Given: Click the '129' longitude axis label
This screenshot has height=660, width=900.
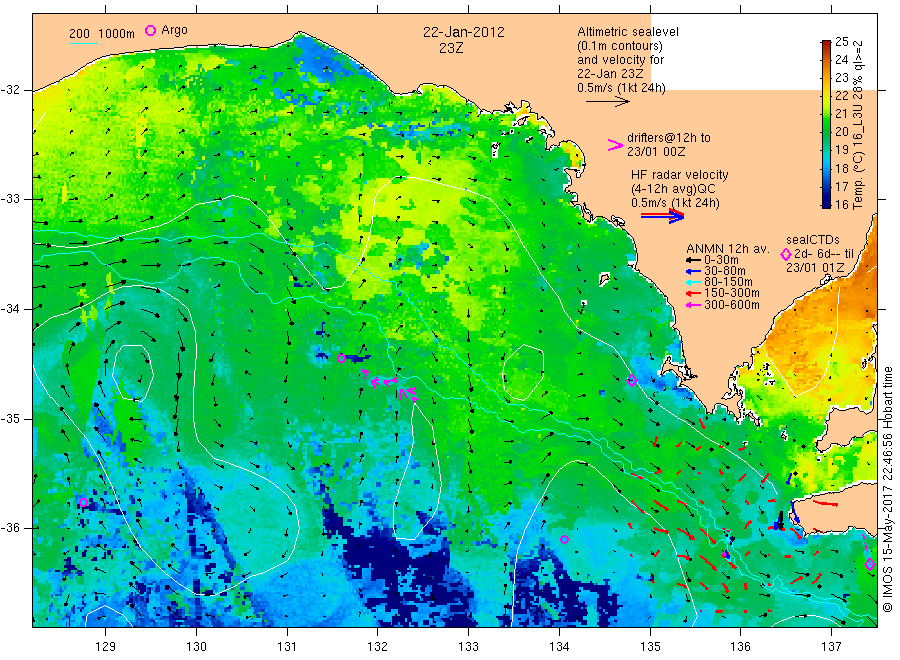Looking at the screenshot, I should [x=106, y=647].
